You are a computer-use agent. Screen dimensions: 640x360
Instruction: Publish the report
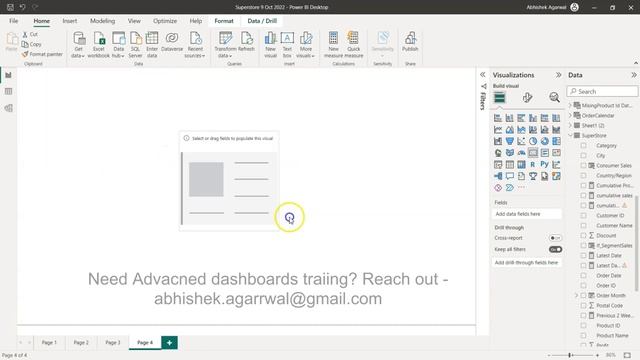[410, 42]
